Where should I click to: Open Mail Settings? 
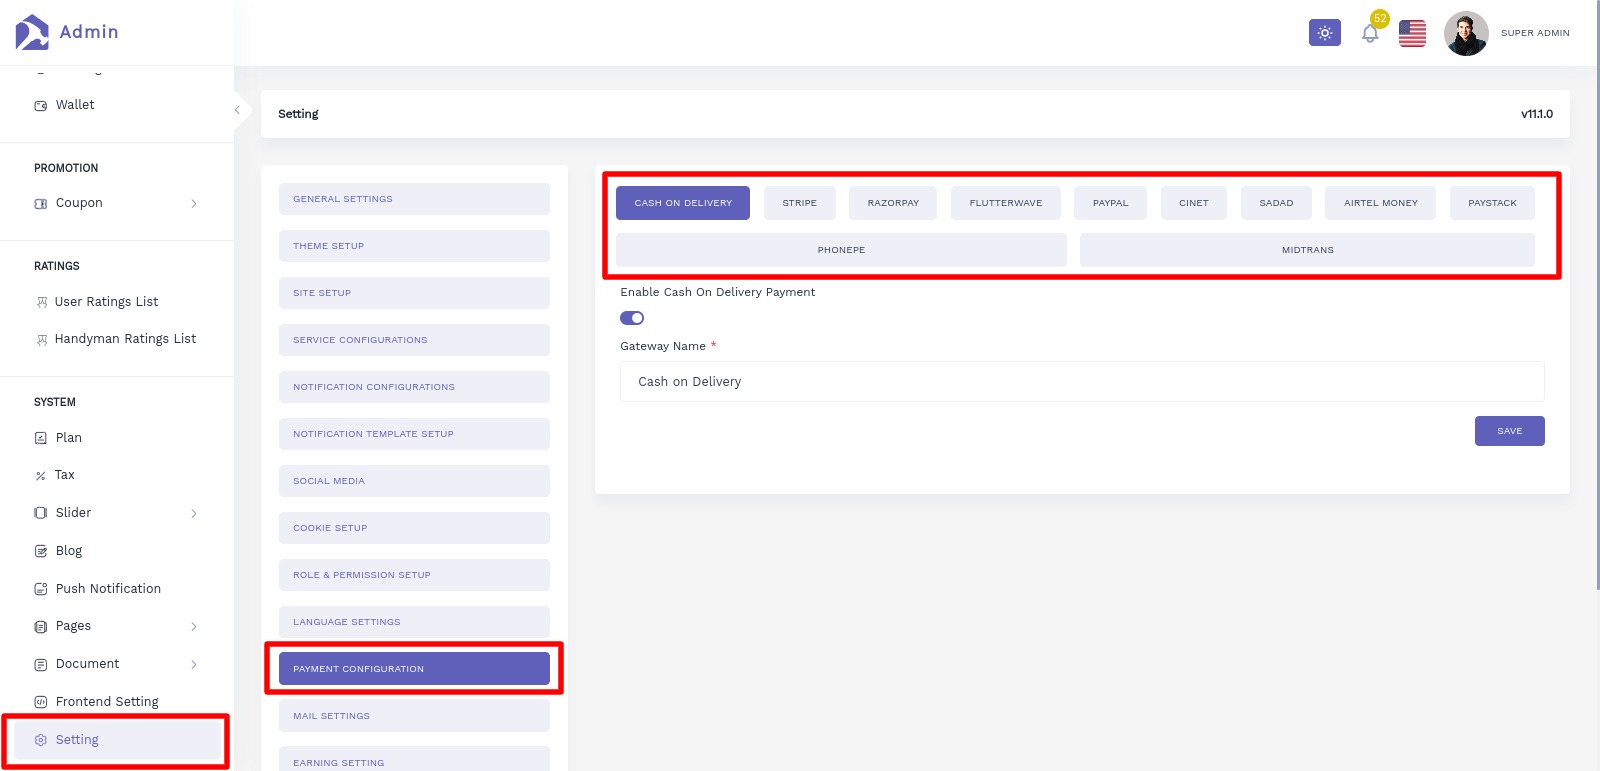414,716
